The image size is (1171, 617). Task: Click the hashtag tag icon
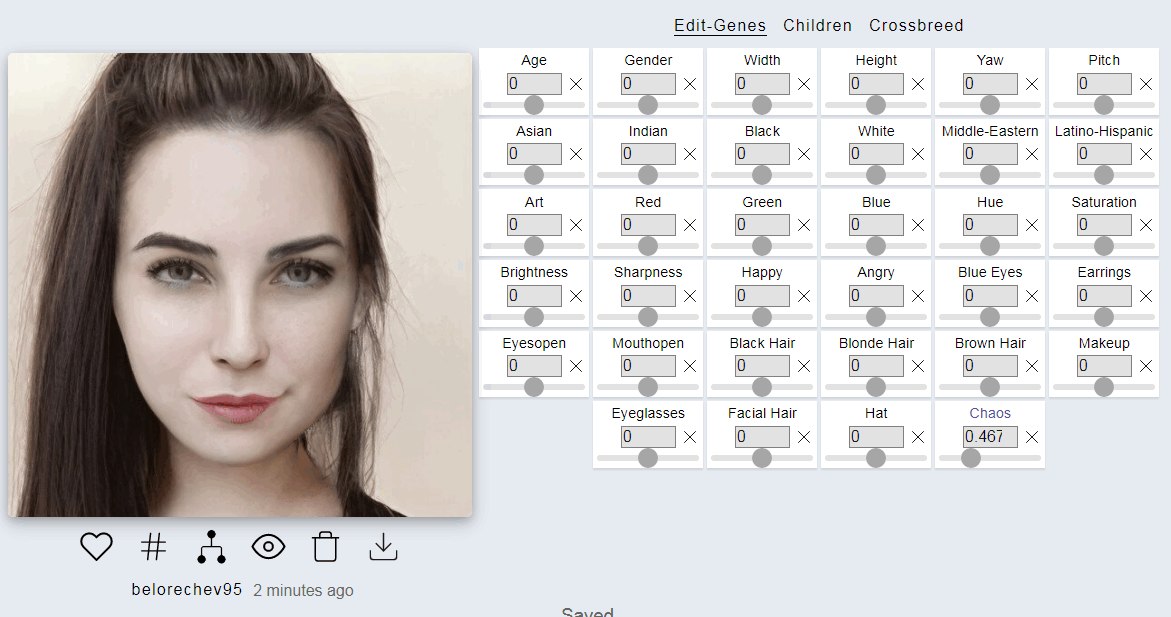pos(153,547)
